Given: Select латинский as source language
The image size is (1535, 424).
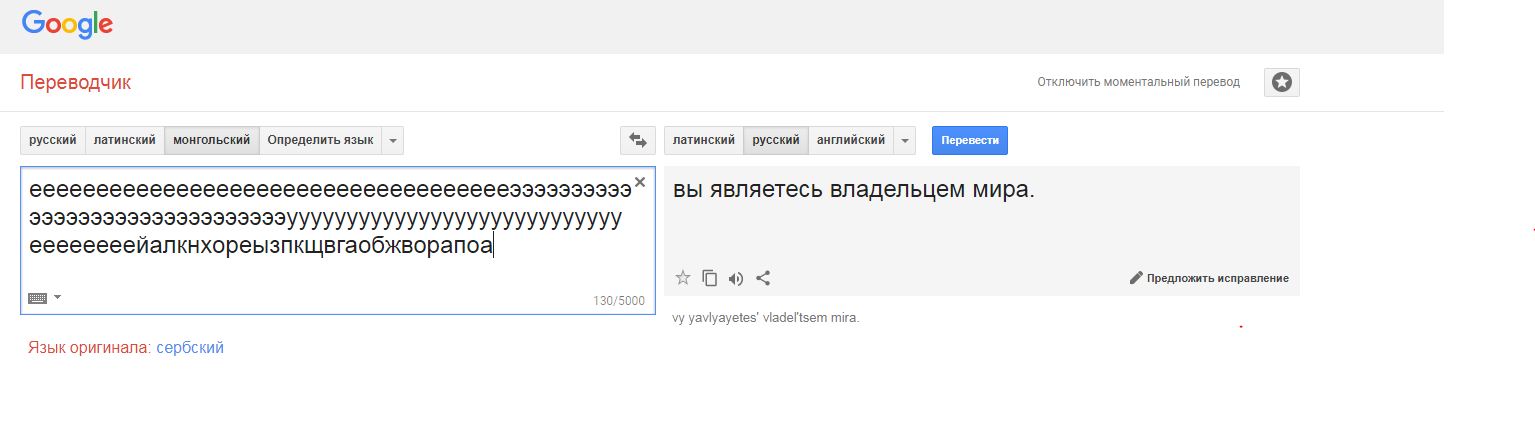Looking at the screenshot, I should point(125,140).
